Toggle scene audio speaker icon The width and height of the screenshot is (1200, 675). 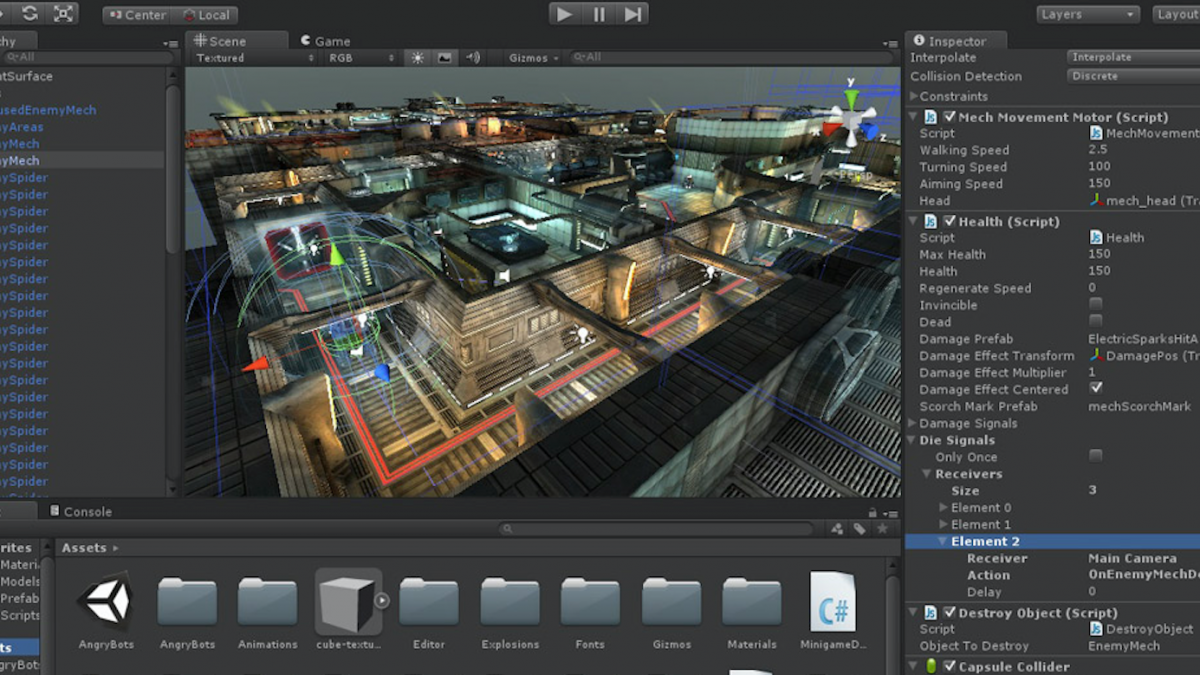(x=472, y=58)
